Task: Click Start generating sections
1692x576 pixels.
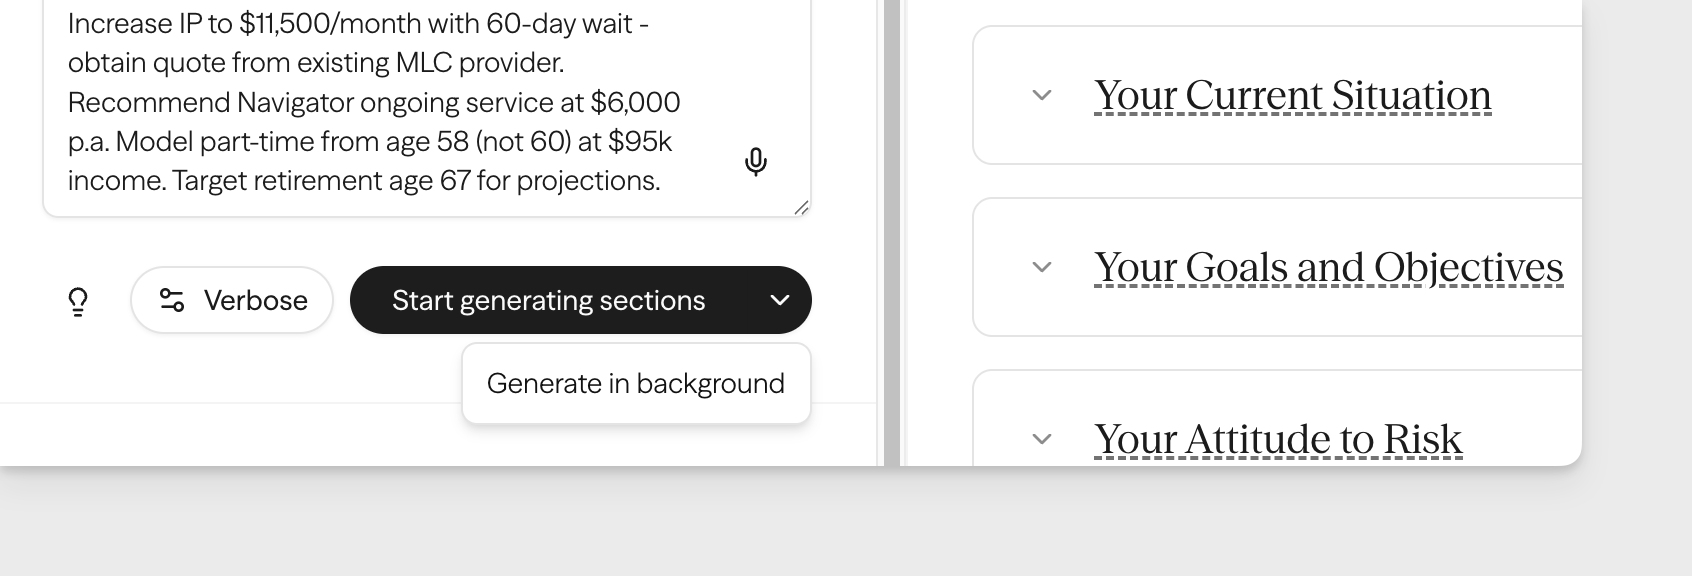Action: [548, 300]
